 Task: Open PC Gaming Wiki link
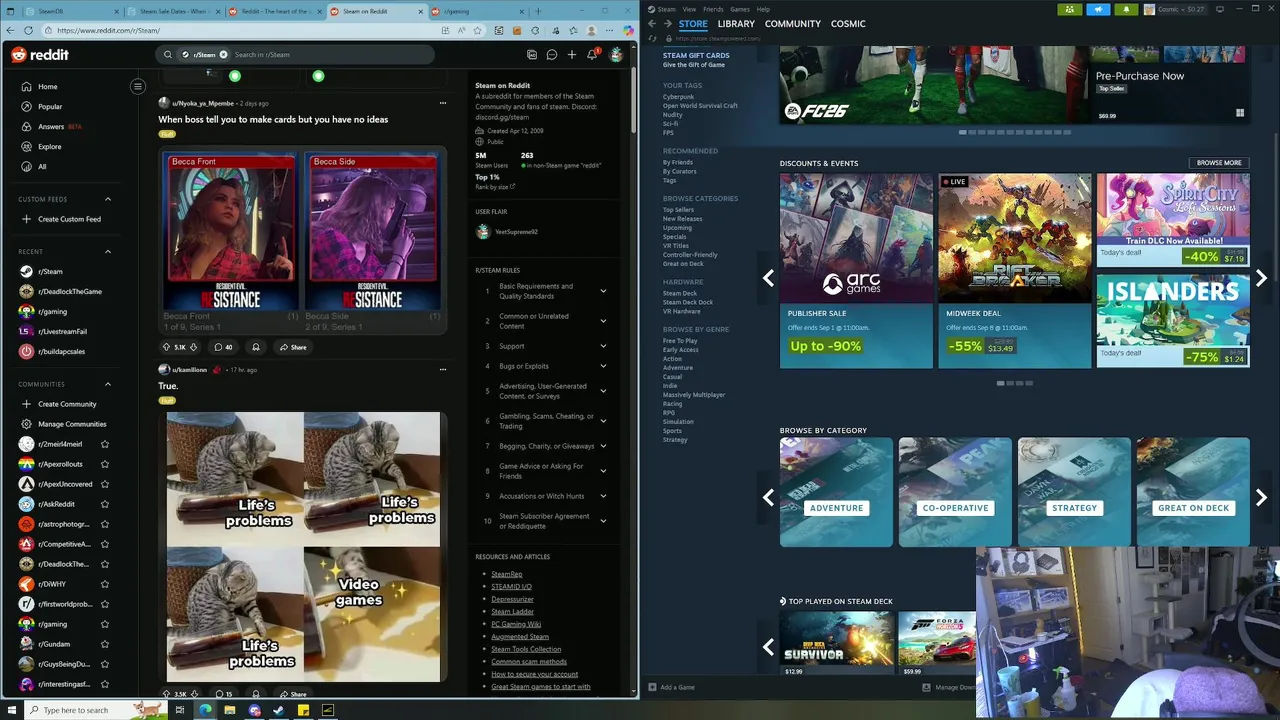pyautogui.click(x=516, y=624)
